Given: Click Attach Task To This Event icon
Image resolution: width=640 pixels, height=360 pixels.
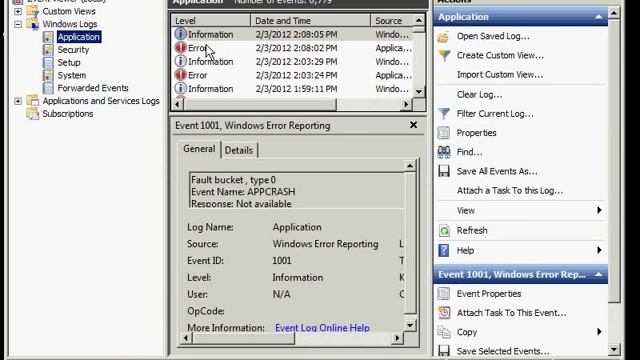Looking at the screenshot, I should [x=444, y=313].
